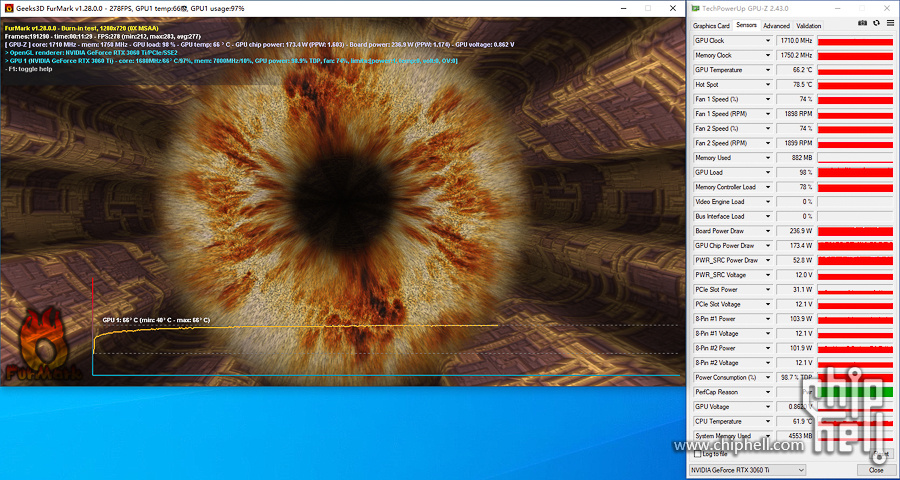Open the GPU Temperature sensor dropdown
The height and width of the screenshot is (480, 900).
[768, 70]
